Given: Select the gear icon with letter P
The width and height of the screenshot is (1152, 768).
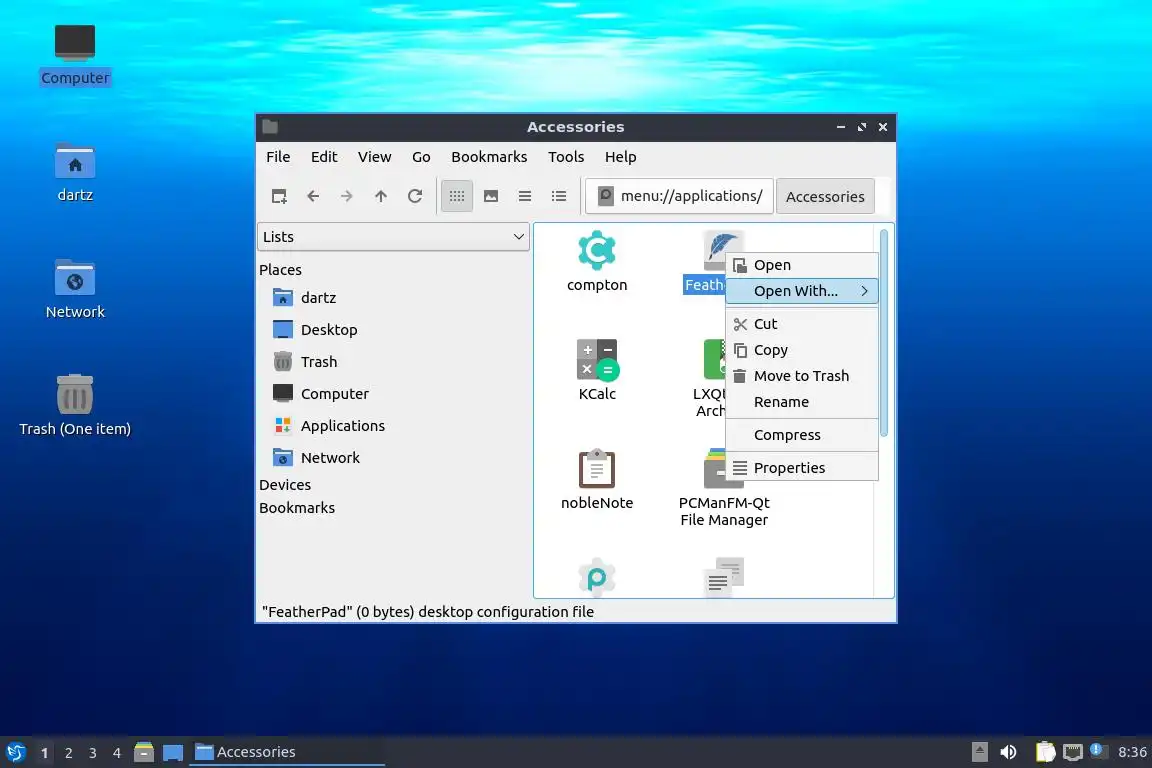Looking at the screenshot, I should (x=597, y=578).
